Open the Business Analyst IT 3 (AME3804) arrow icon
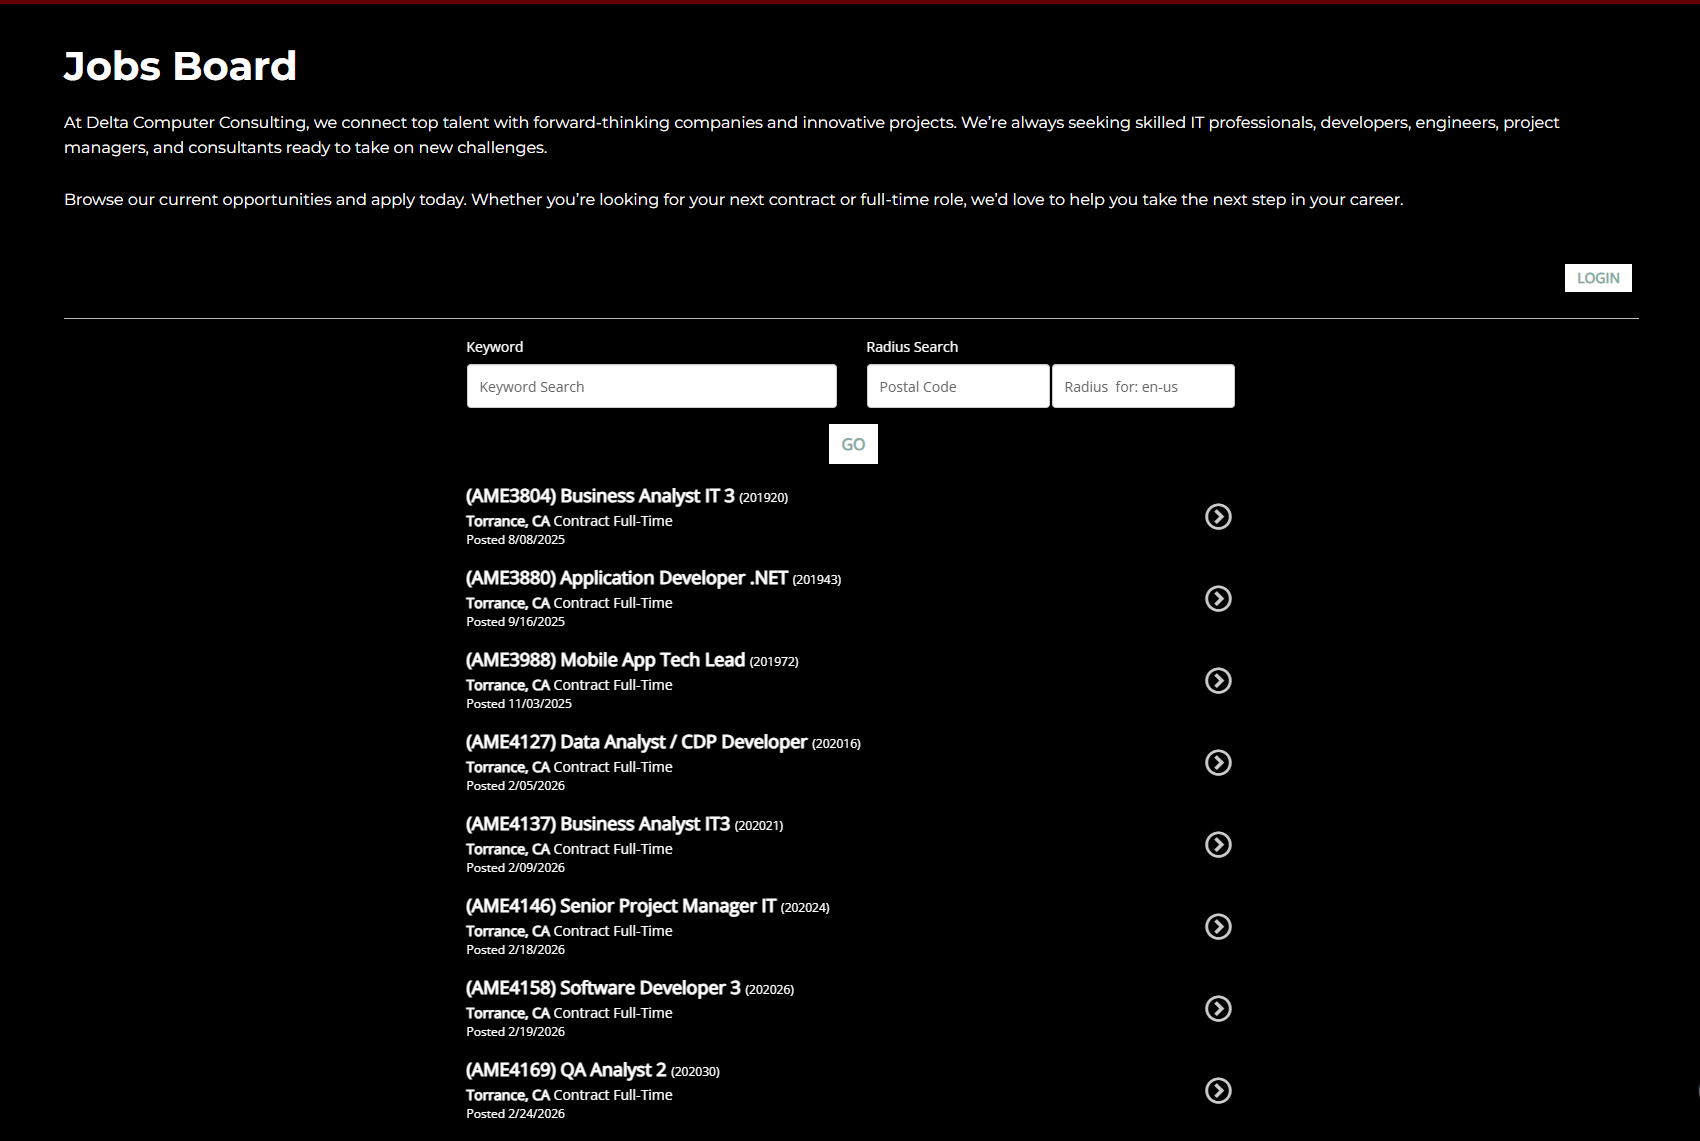The width and height of the screenshot is (1700, 1141). pos(1218,517)
